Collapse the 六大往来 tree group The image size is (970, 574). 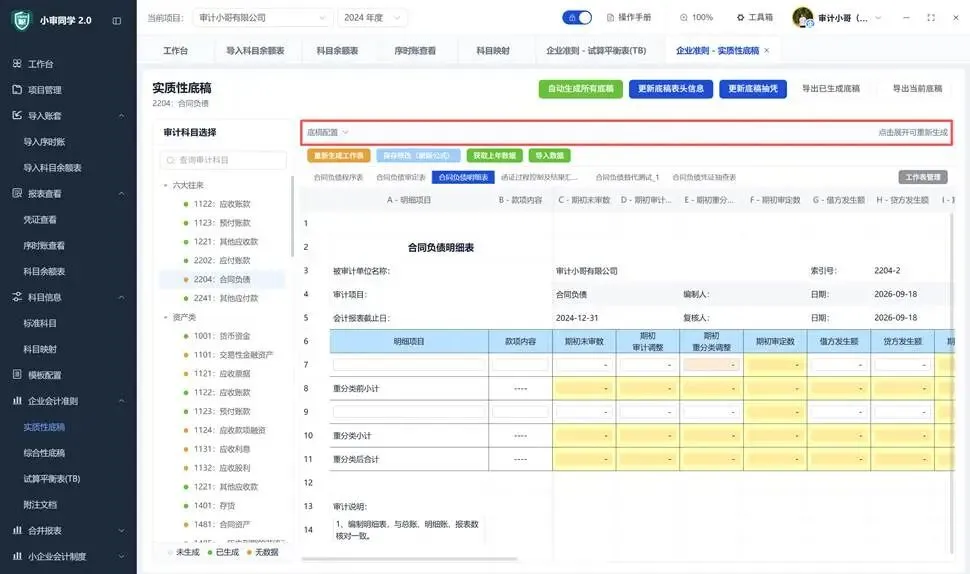165,185
